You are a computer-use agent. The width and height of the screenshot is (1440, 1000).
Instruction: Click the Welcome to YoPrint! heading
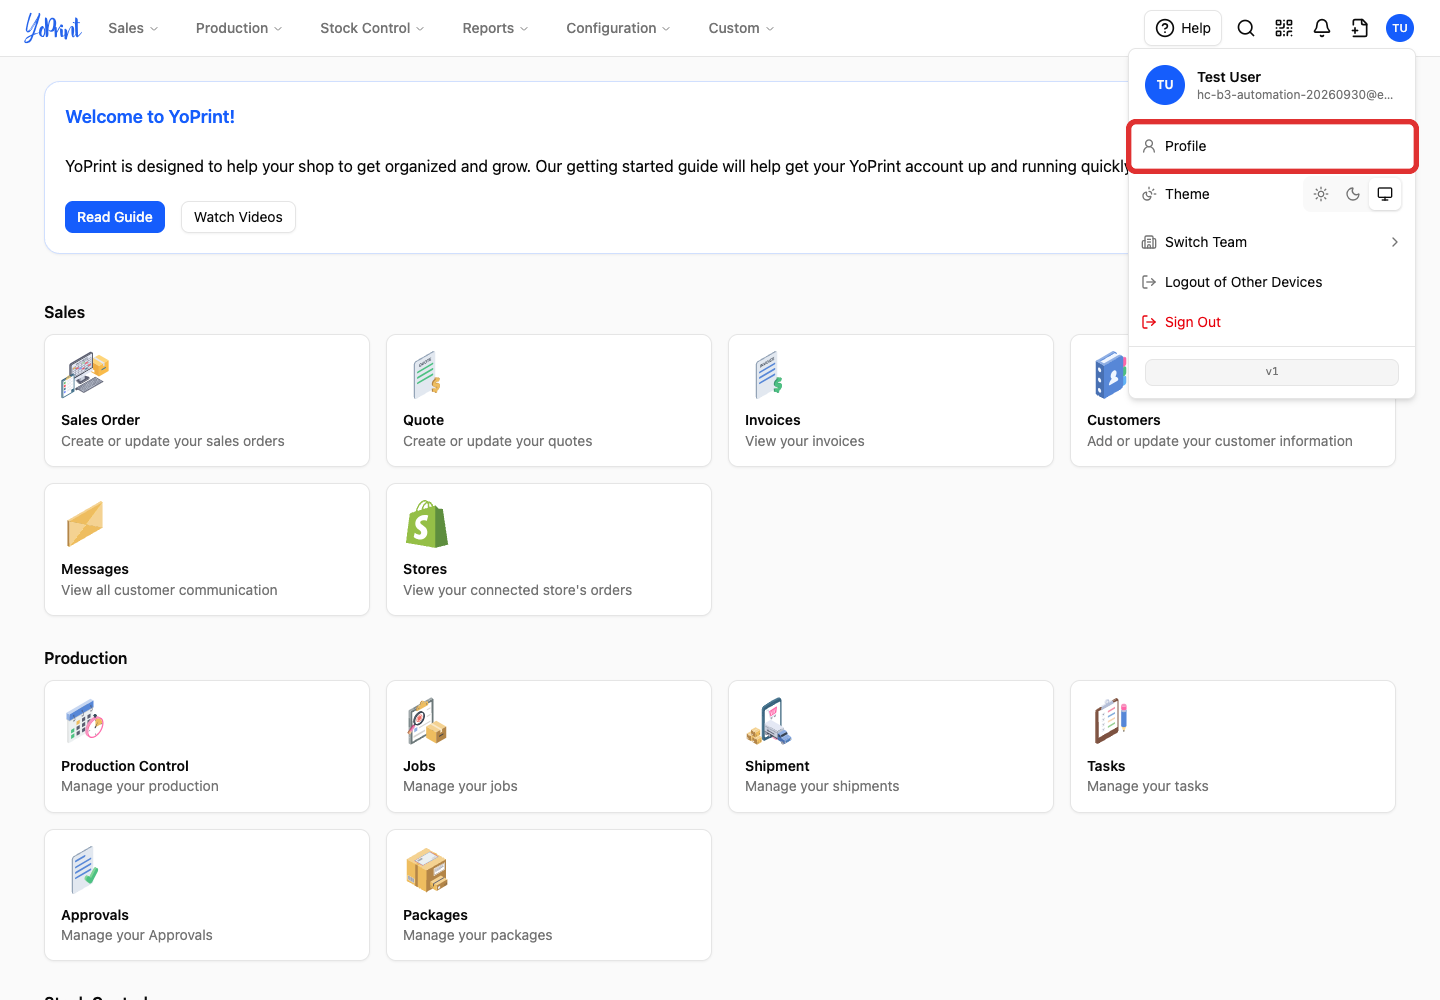click(x=150, y=117)
